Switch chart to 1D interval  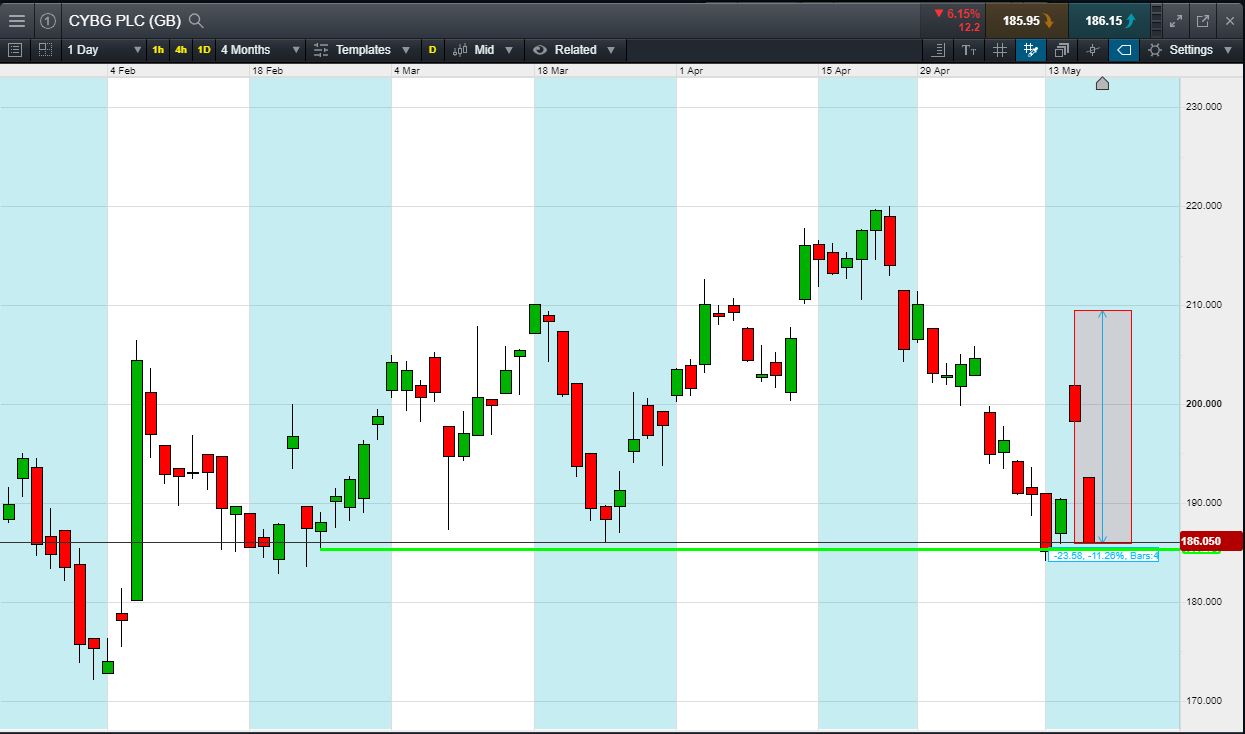coord(204,49)
